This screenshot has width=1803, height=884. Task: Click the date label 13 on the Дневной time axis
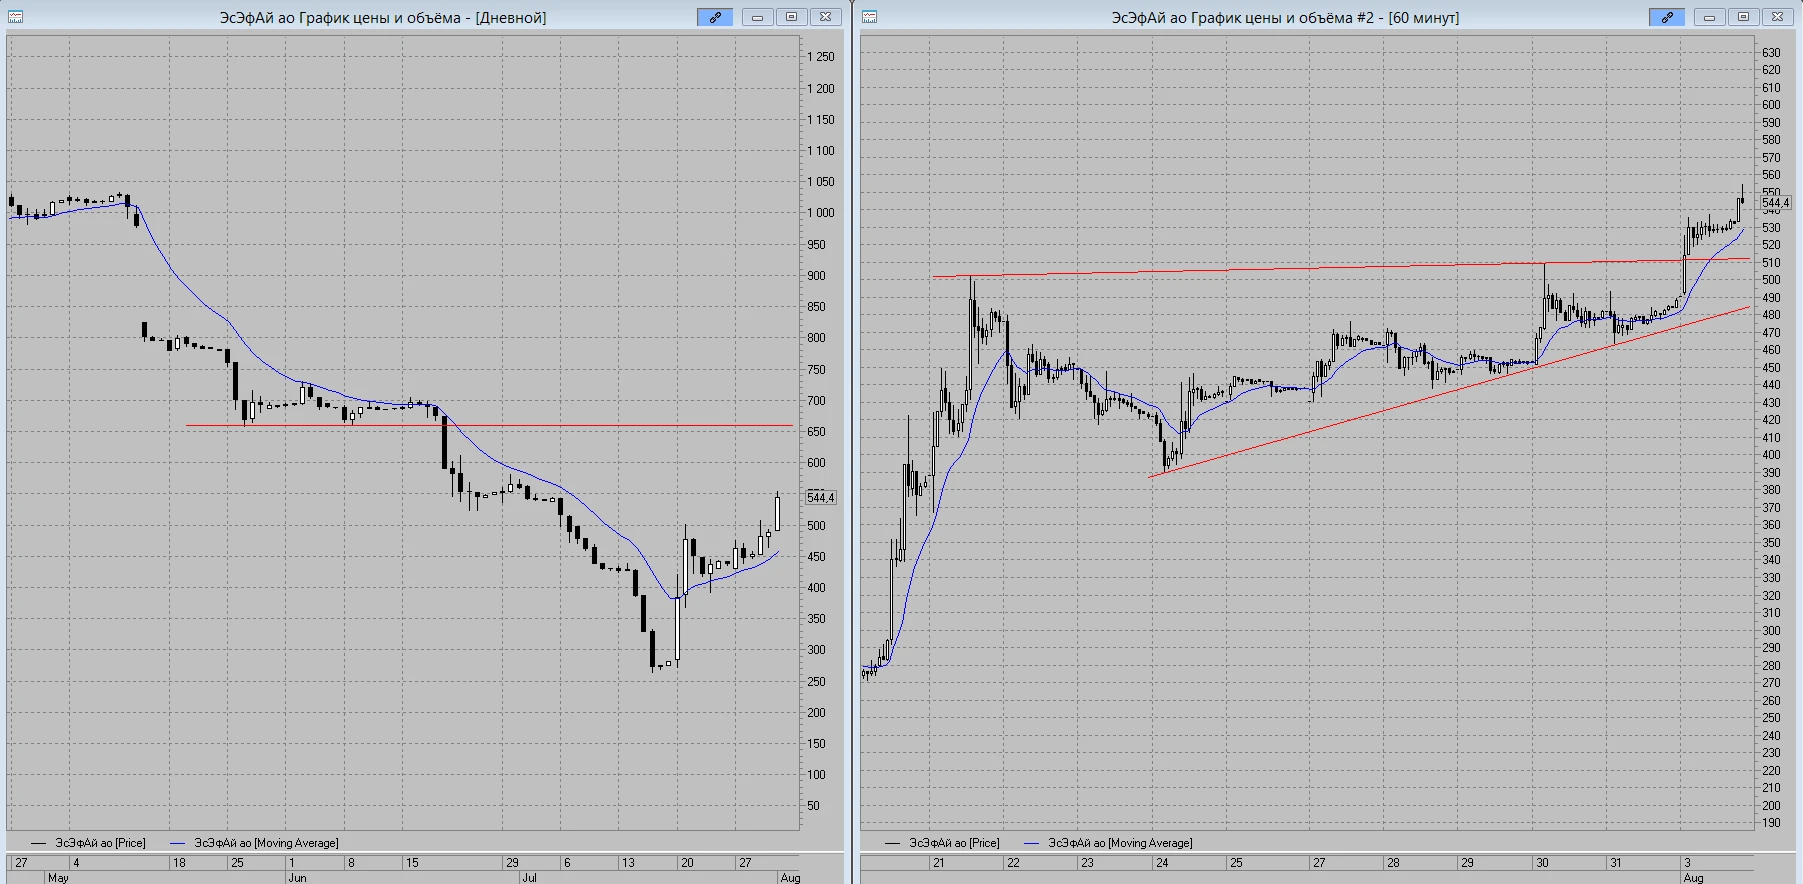point(628,863)
